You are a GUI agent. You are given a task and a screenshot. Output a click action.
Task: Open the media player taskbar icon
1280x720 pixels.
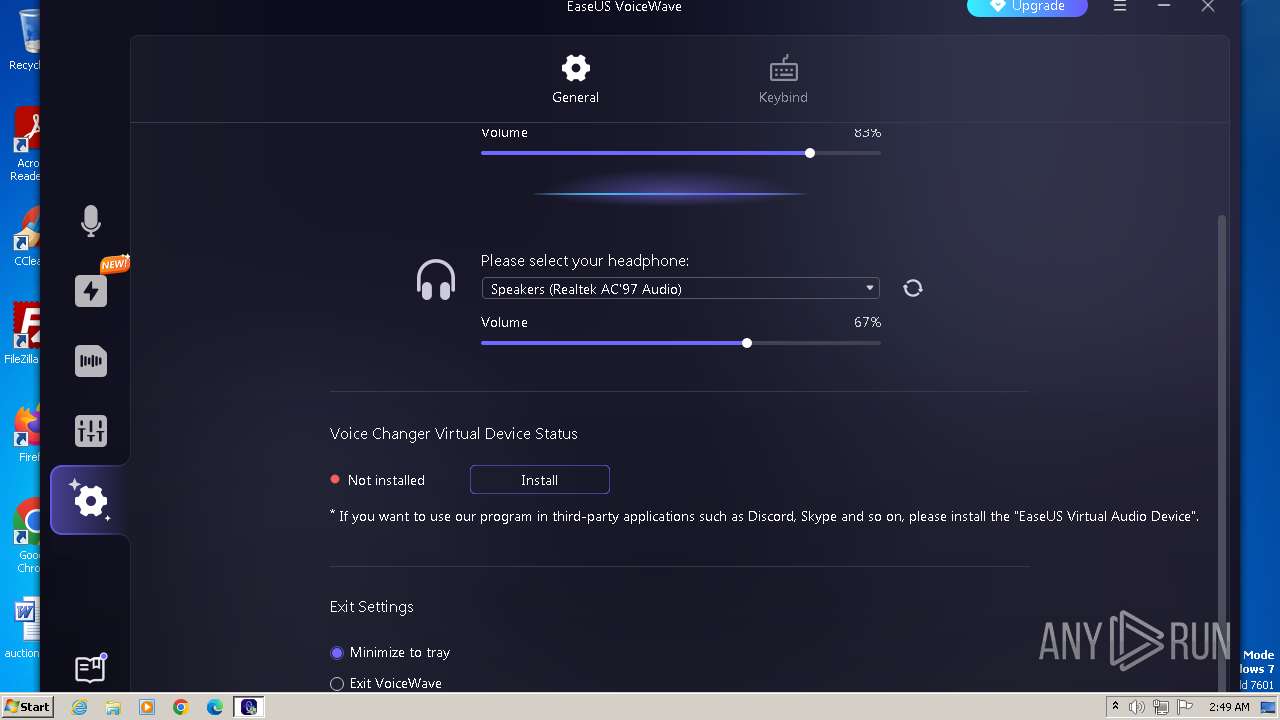pyautogui.click(x=147, y=707)
